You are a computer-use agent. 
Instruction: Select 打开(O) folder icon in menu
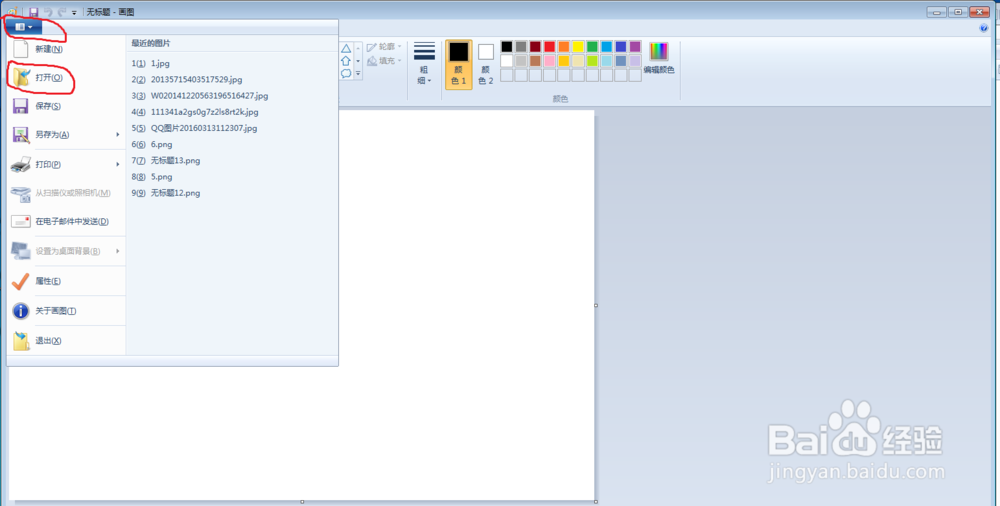21,77
